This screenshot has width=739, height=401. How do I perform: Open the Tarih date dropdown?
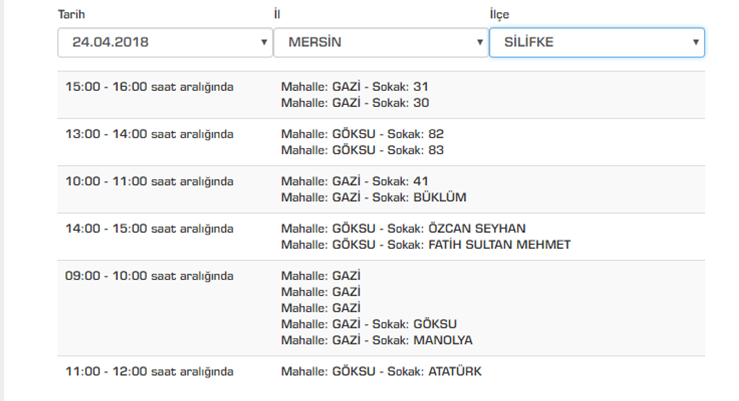(x=160, y=43)
